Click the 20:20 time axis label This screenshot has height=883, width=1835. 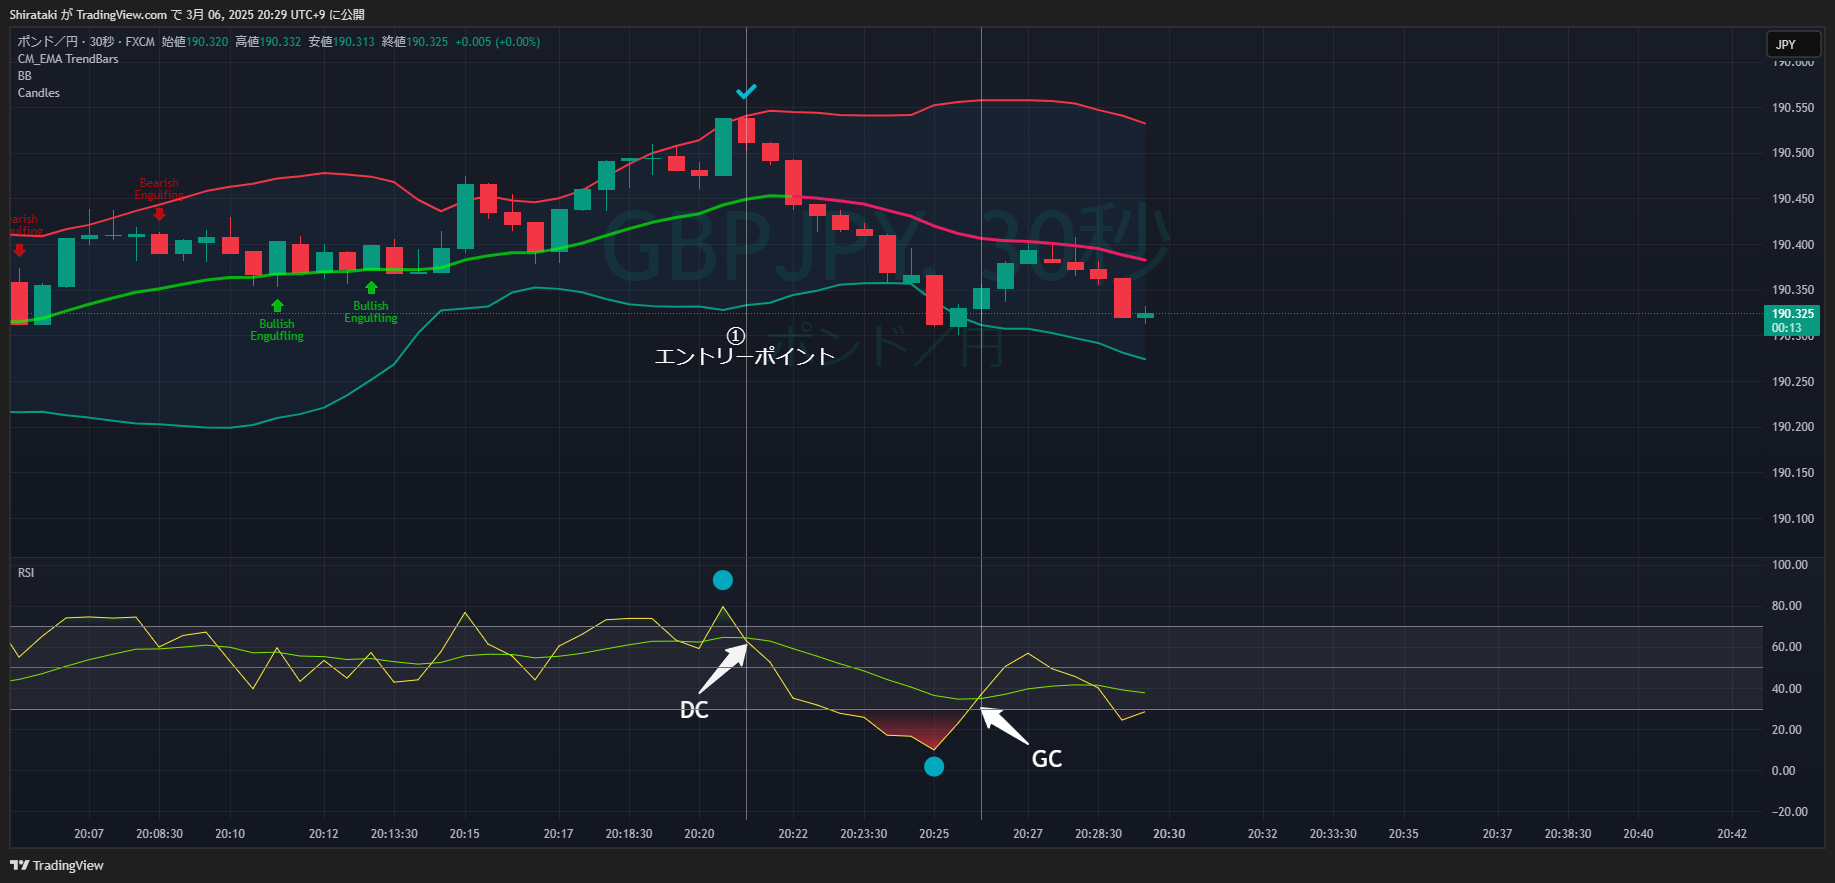[x=699, y=834]
